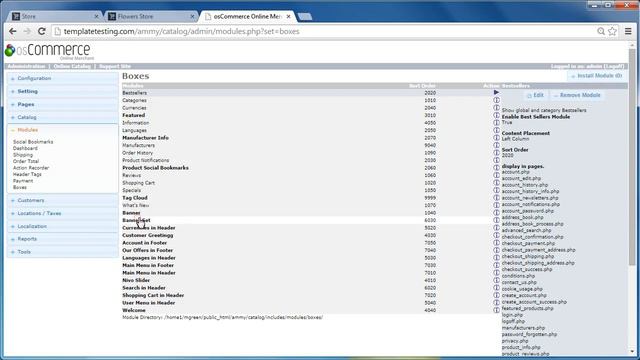Click the Edit button for Bestsellers
This screenshot has width=640, height=360.
[x=536, y=95]
